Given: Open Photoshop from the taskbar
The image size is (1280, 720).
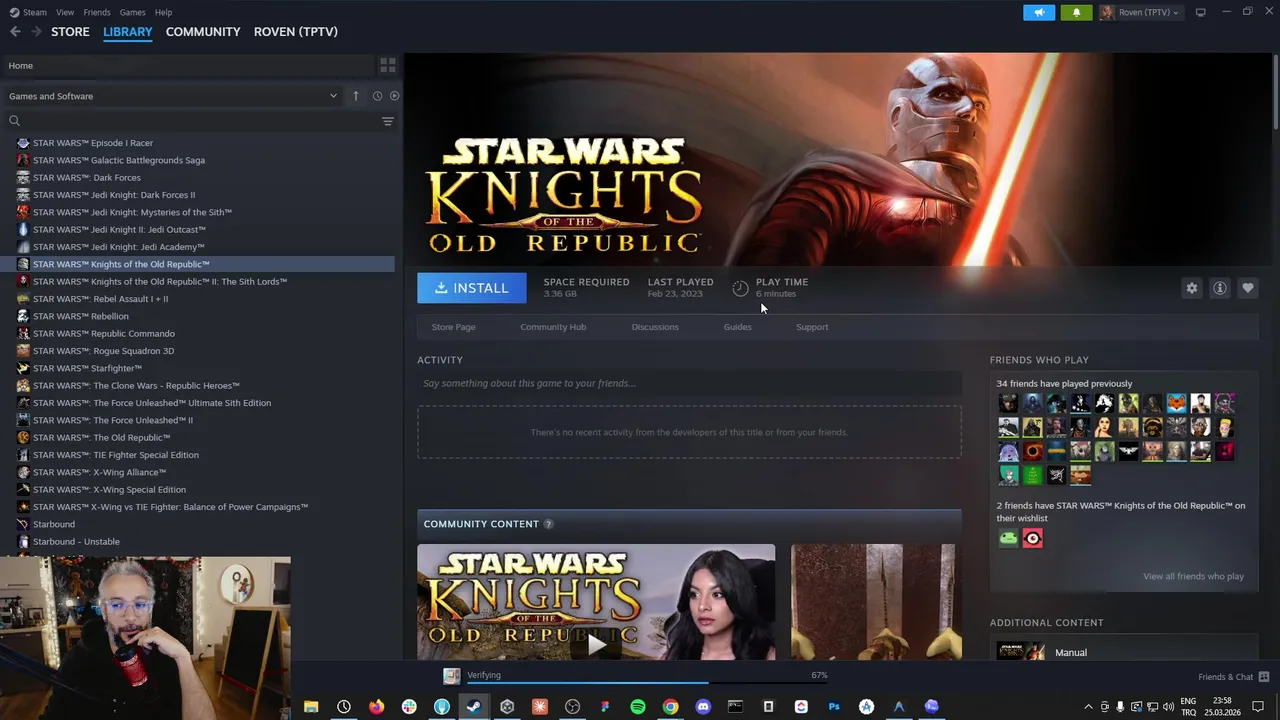Looking at the screenshot, I should pos(834,707).
